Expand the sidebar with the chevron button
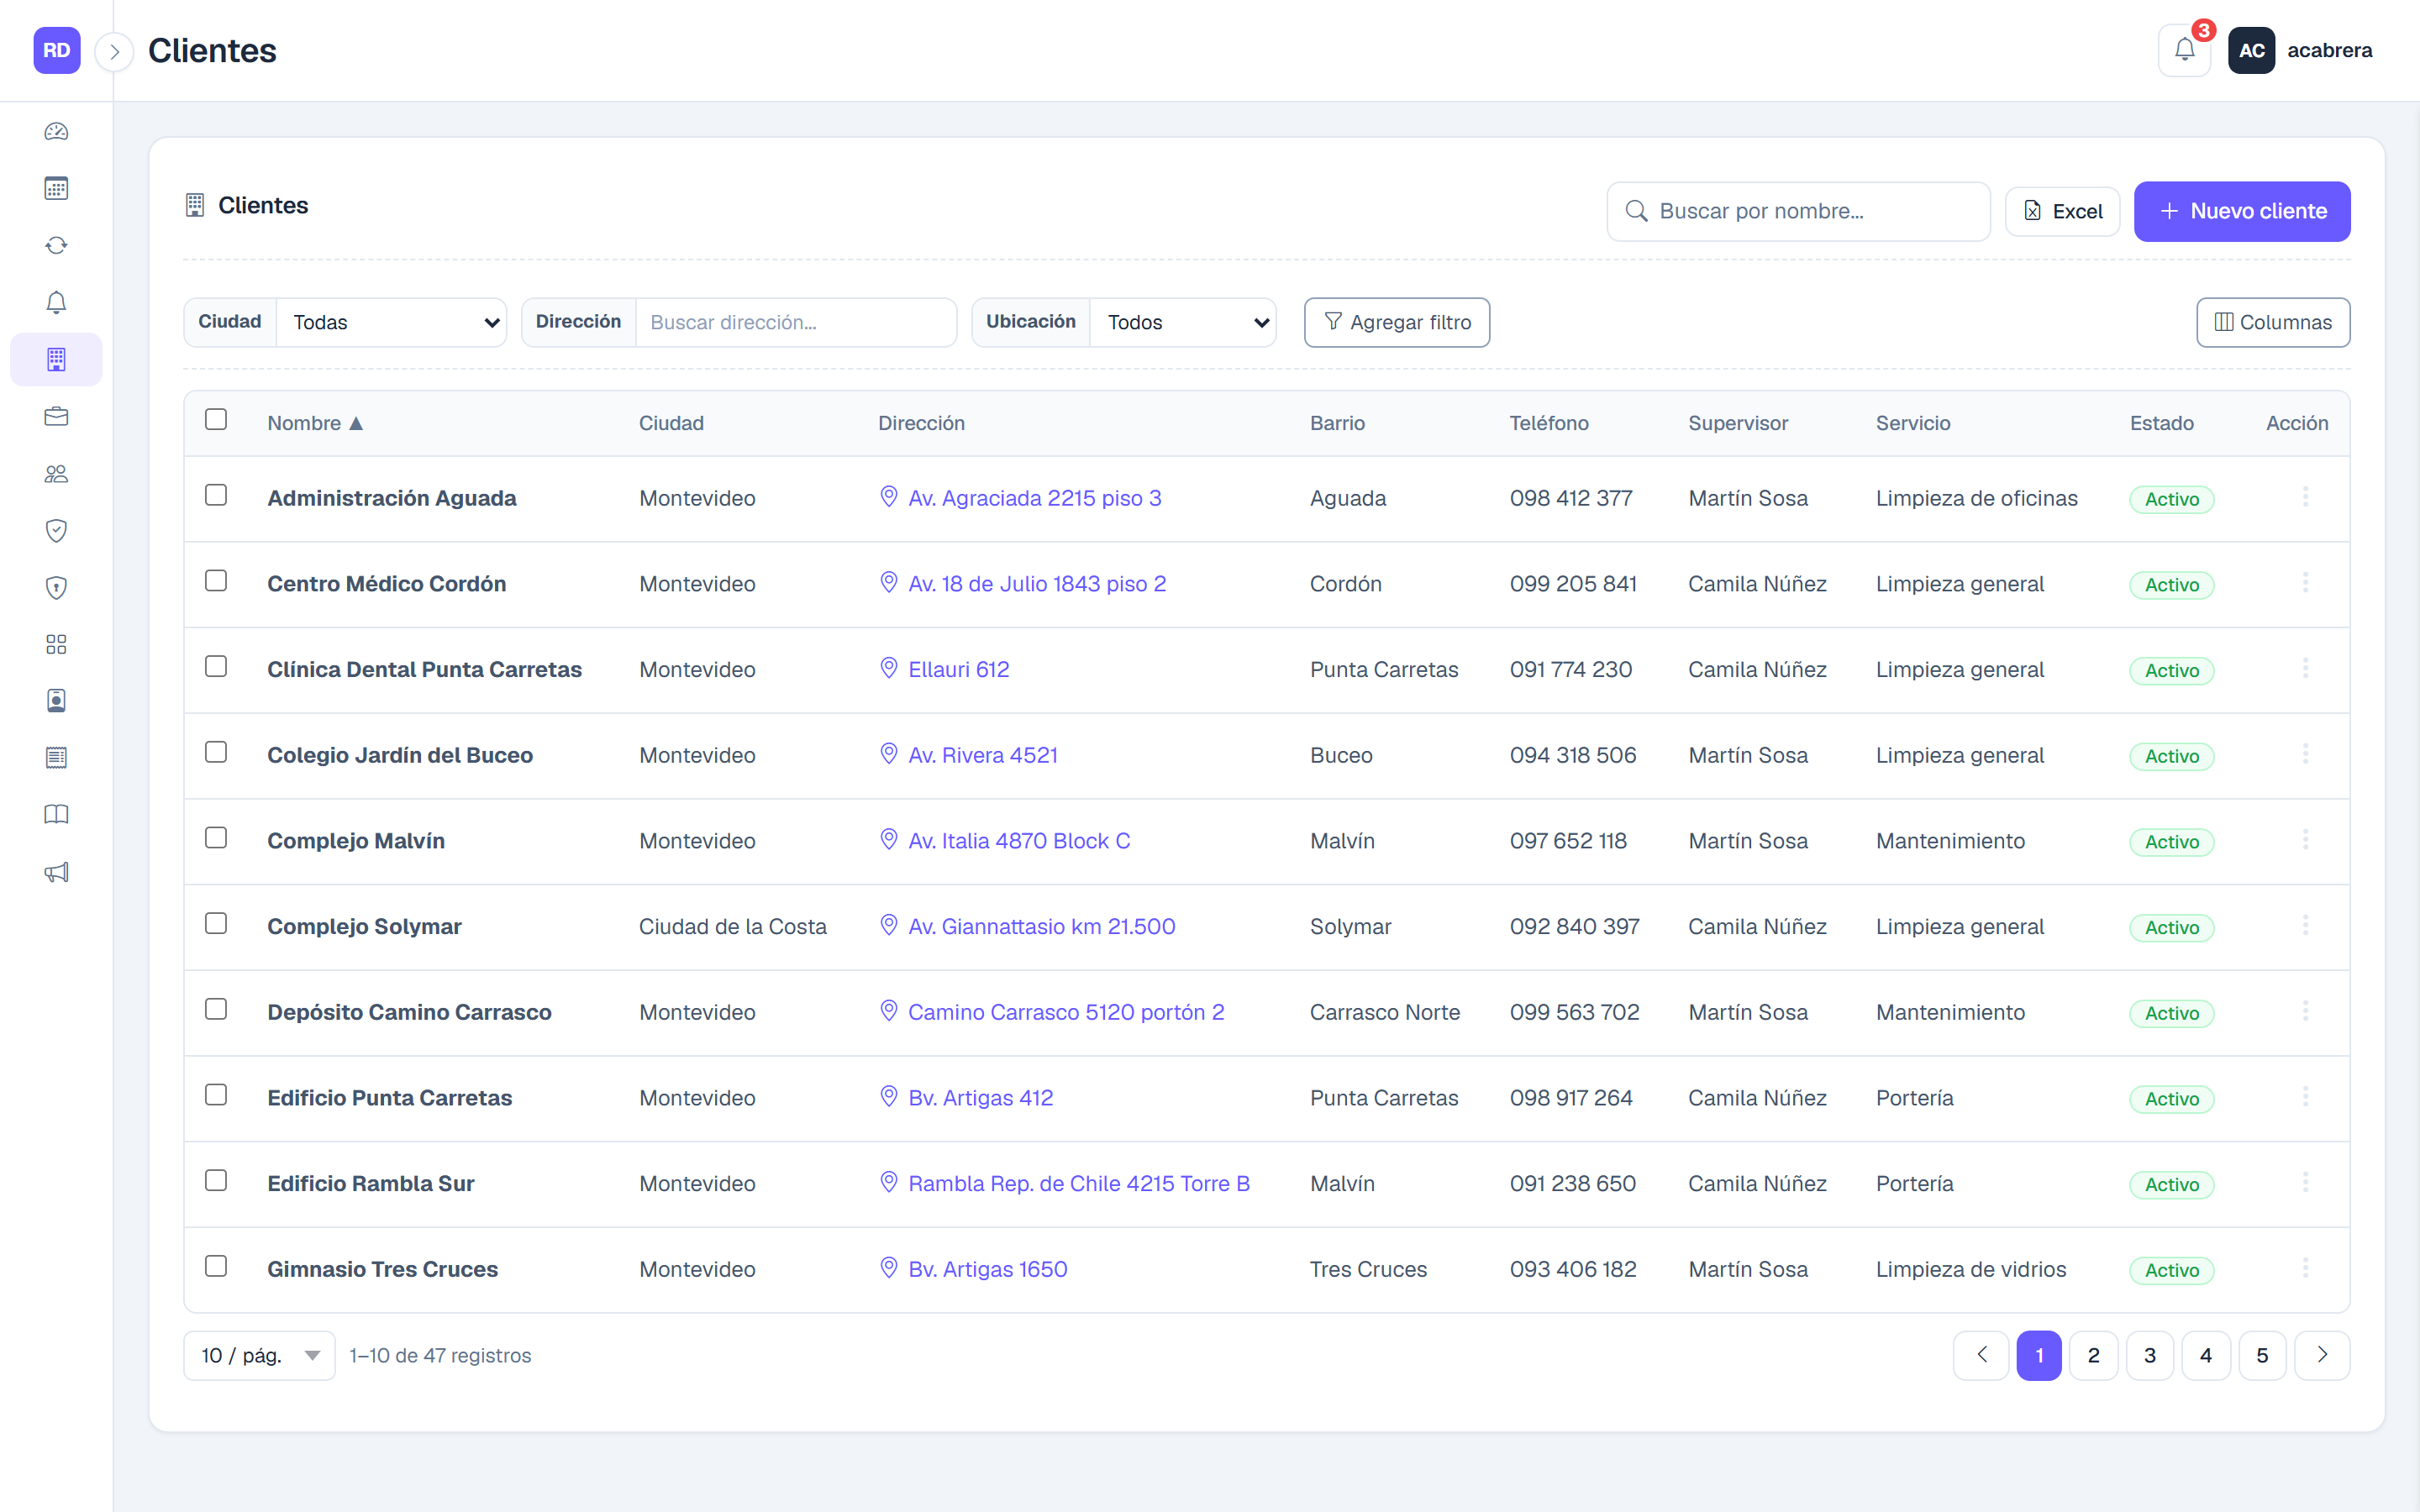The image size is (2420, 1512). 115,51
